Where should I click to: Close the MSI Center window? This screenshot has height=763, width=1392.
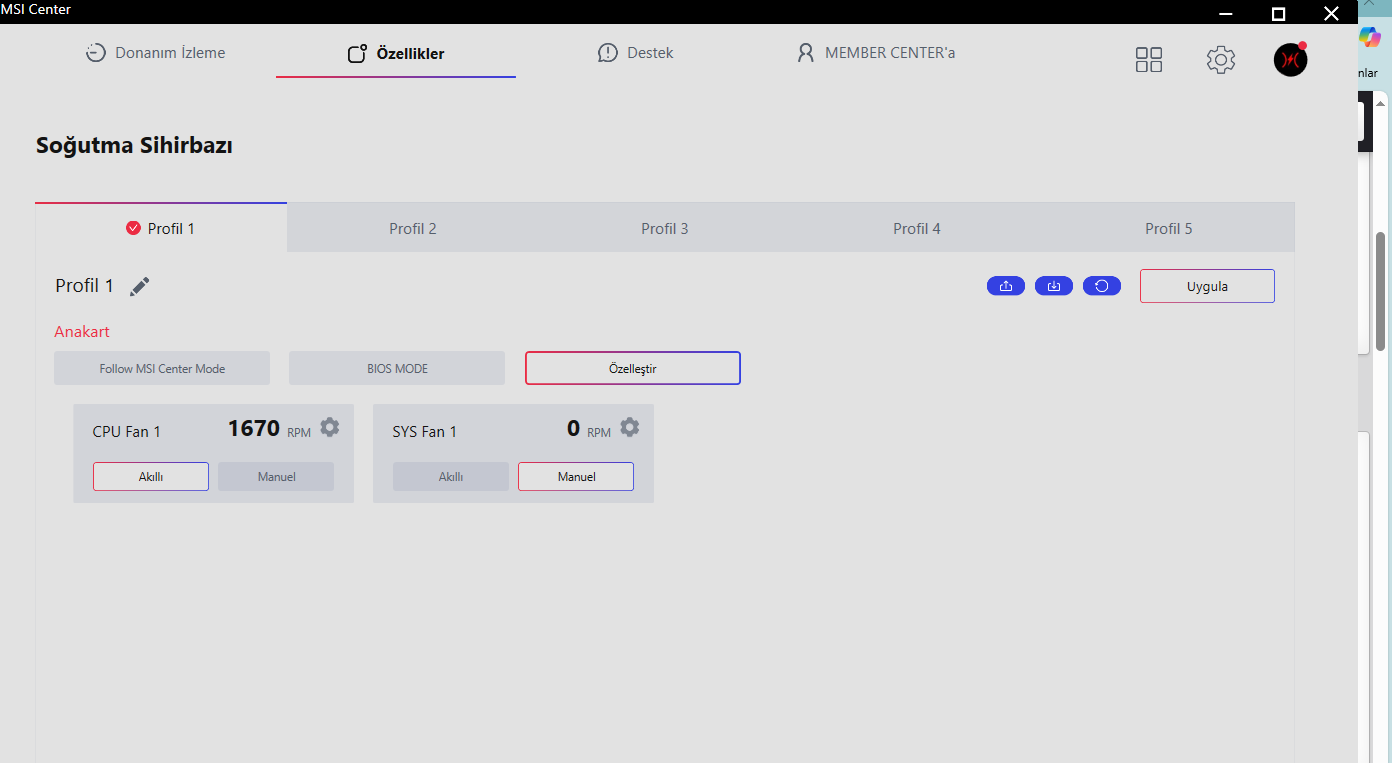point(1331,13)
